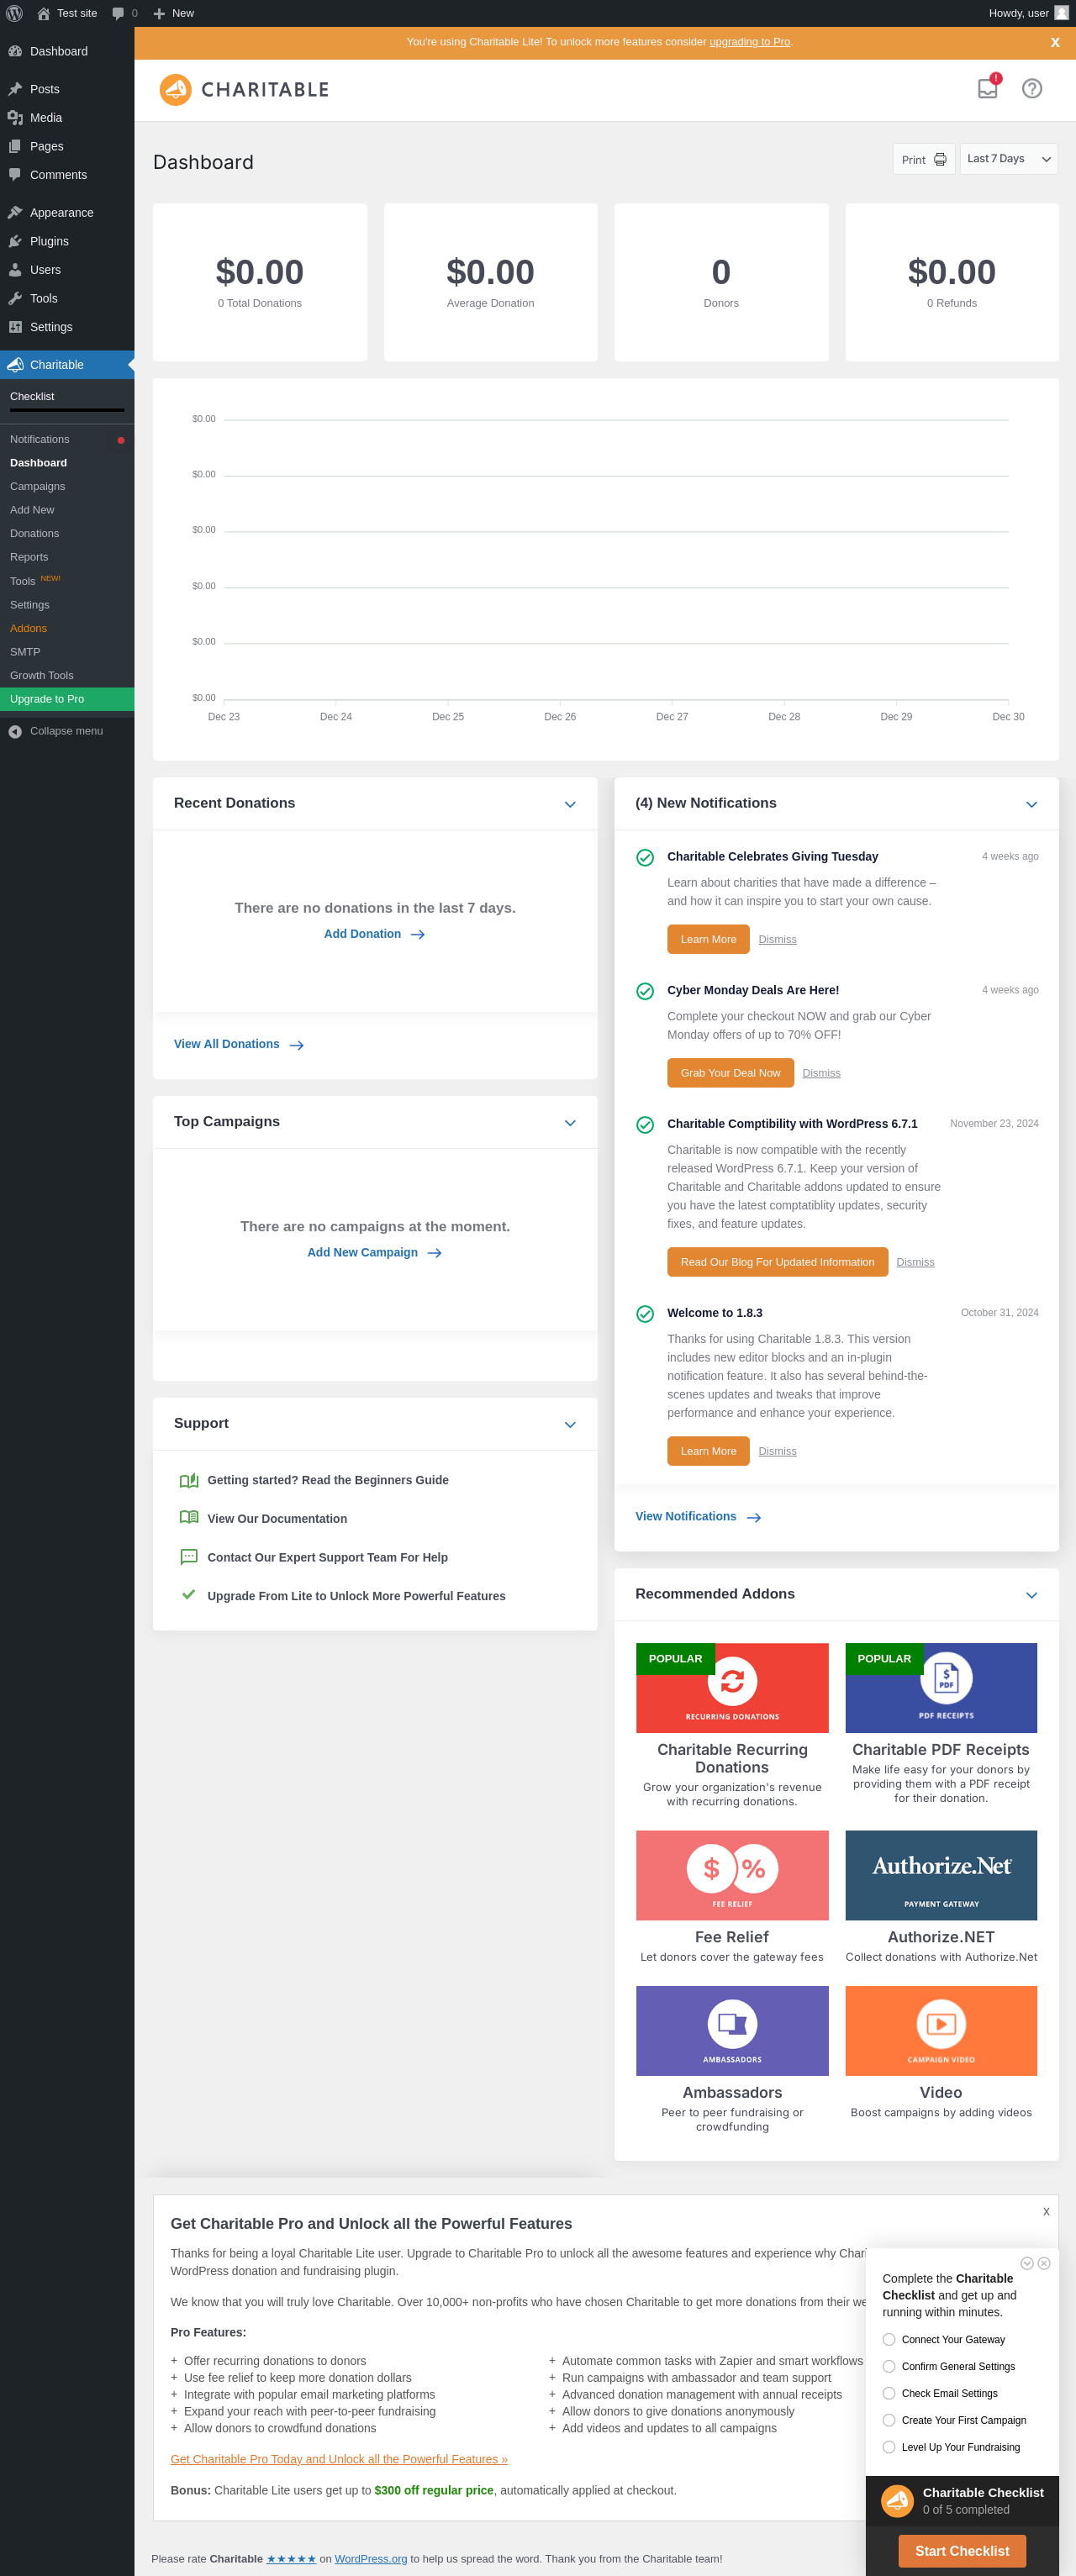Screen dimensions: 1076x2576
Task: Click the Ambassadors addon image
Action: pos(732,2030)
